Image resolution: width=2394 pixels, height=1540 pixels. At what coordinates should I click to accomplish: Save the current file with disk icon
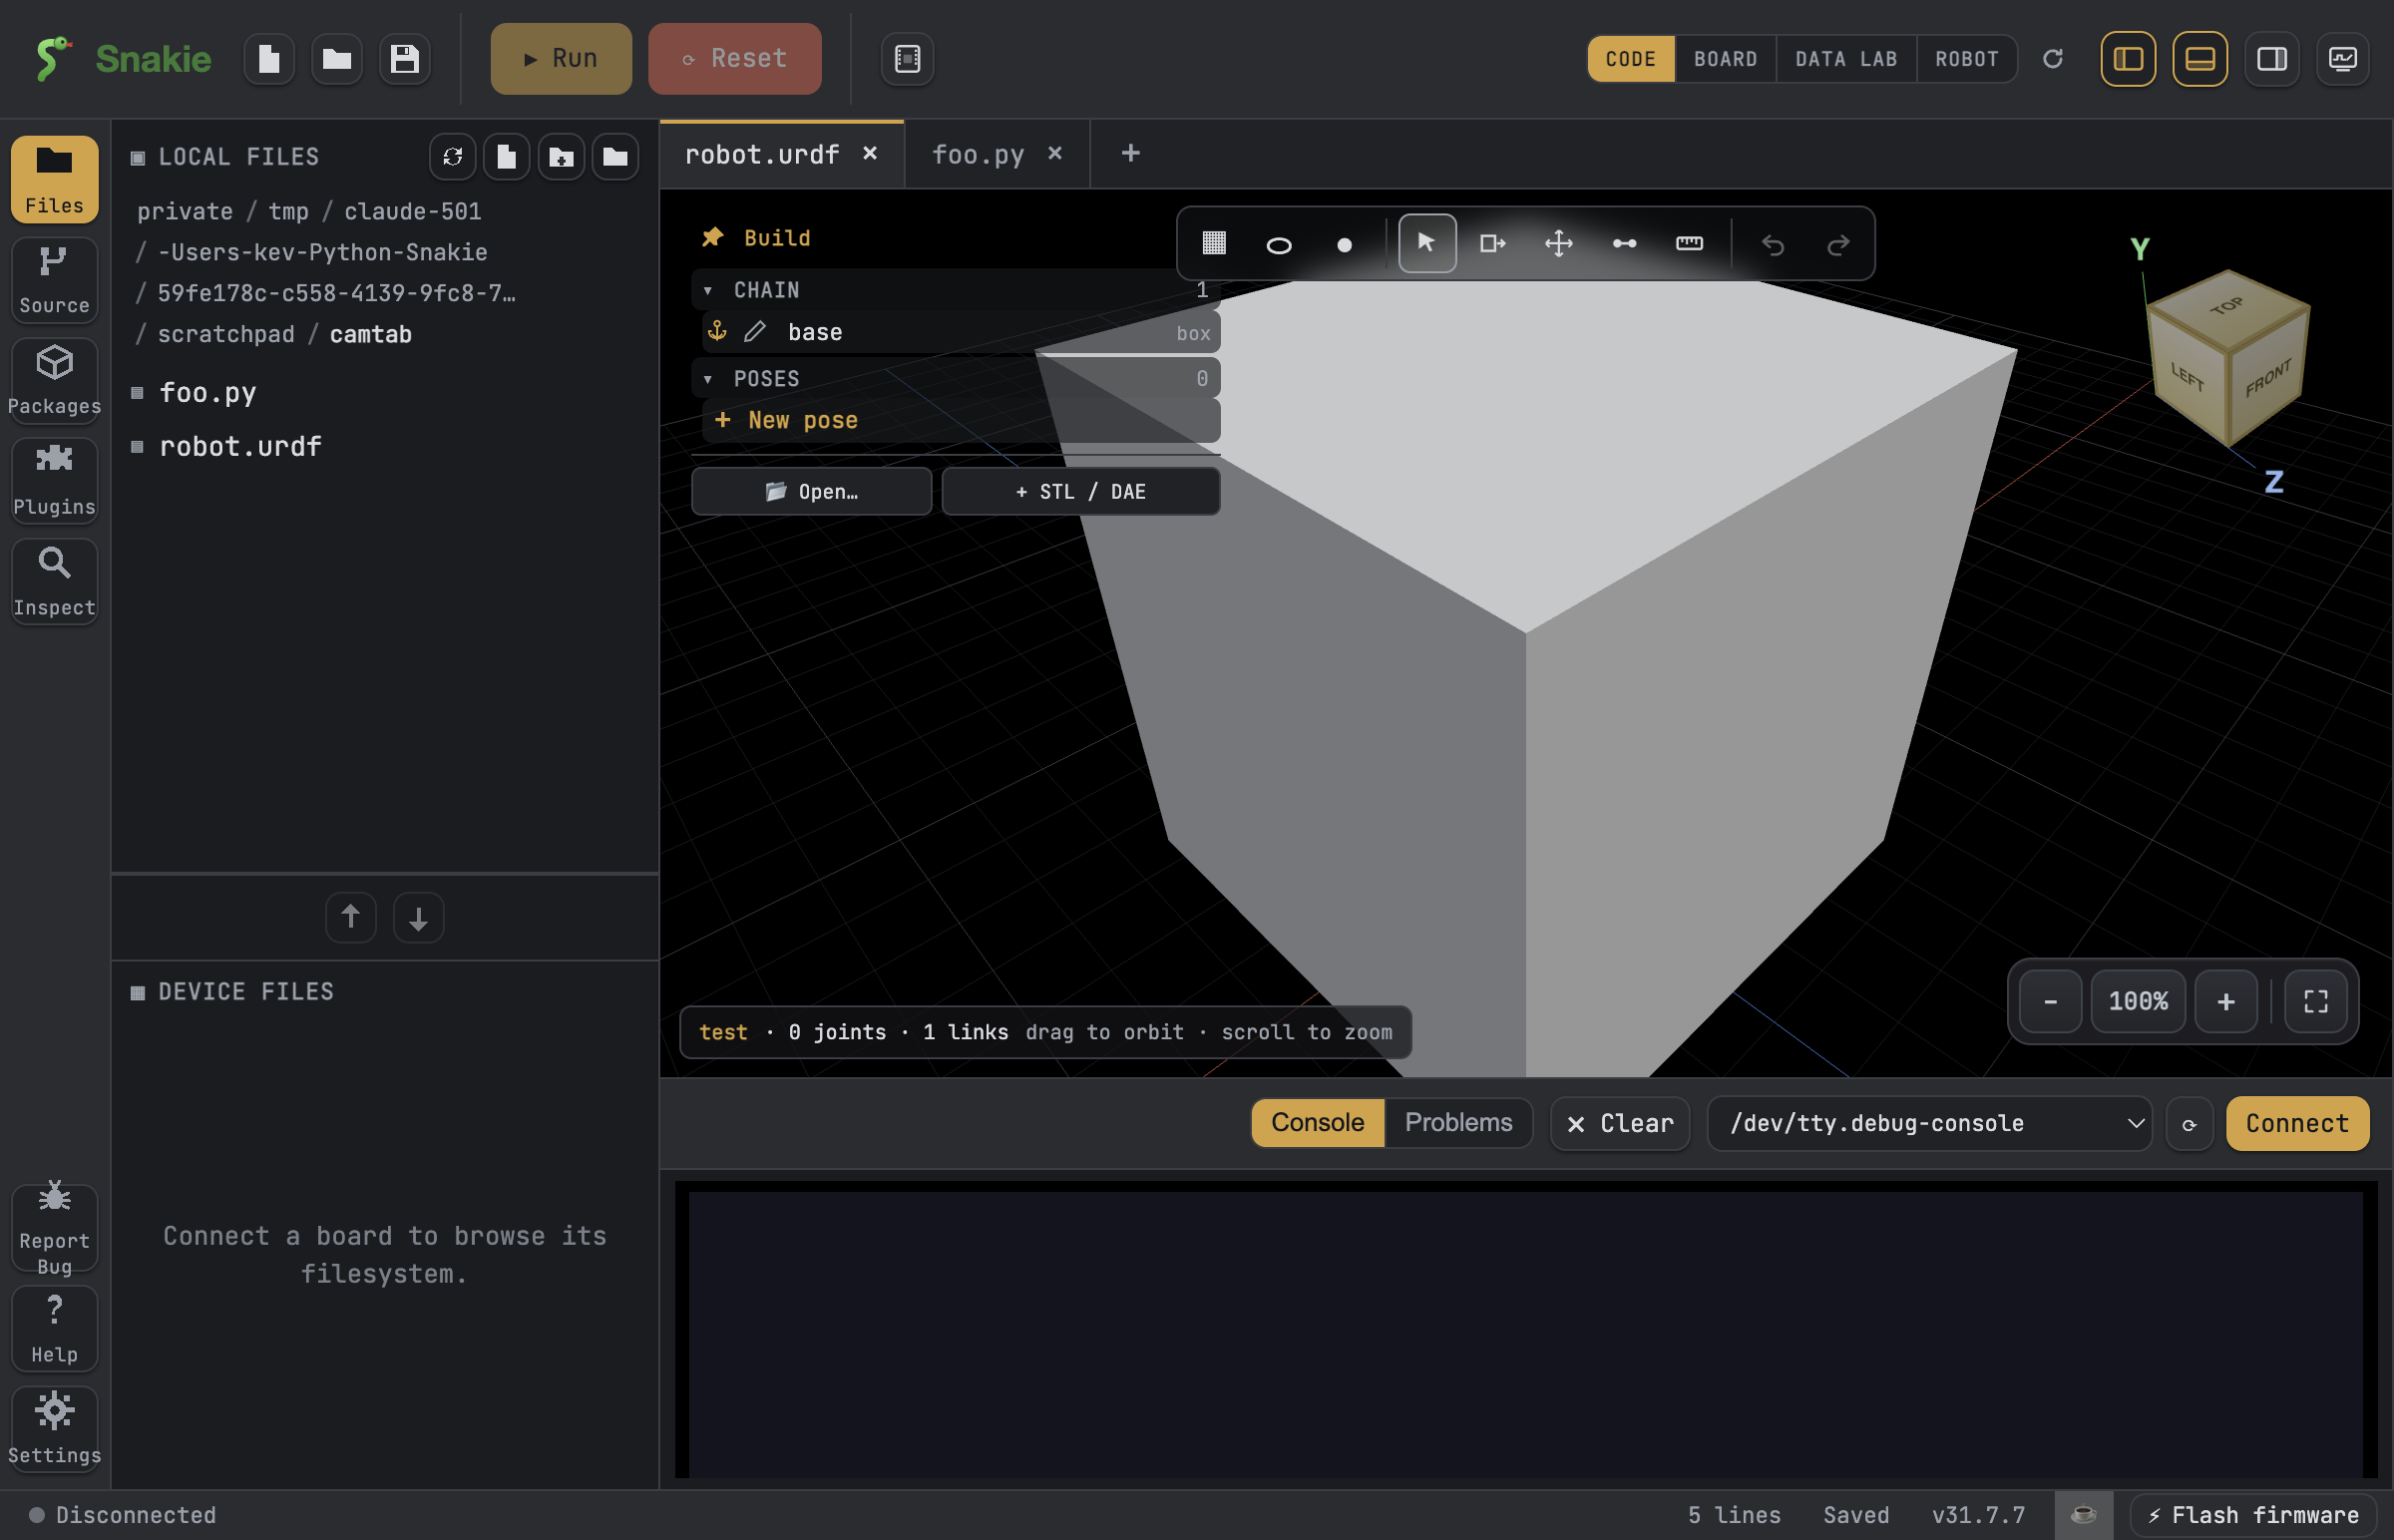[404, 59]
